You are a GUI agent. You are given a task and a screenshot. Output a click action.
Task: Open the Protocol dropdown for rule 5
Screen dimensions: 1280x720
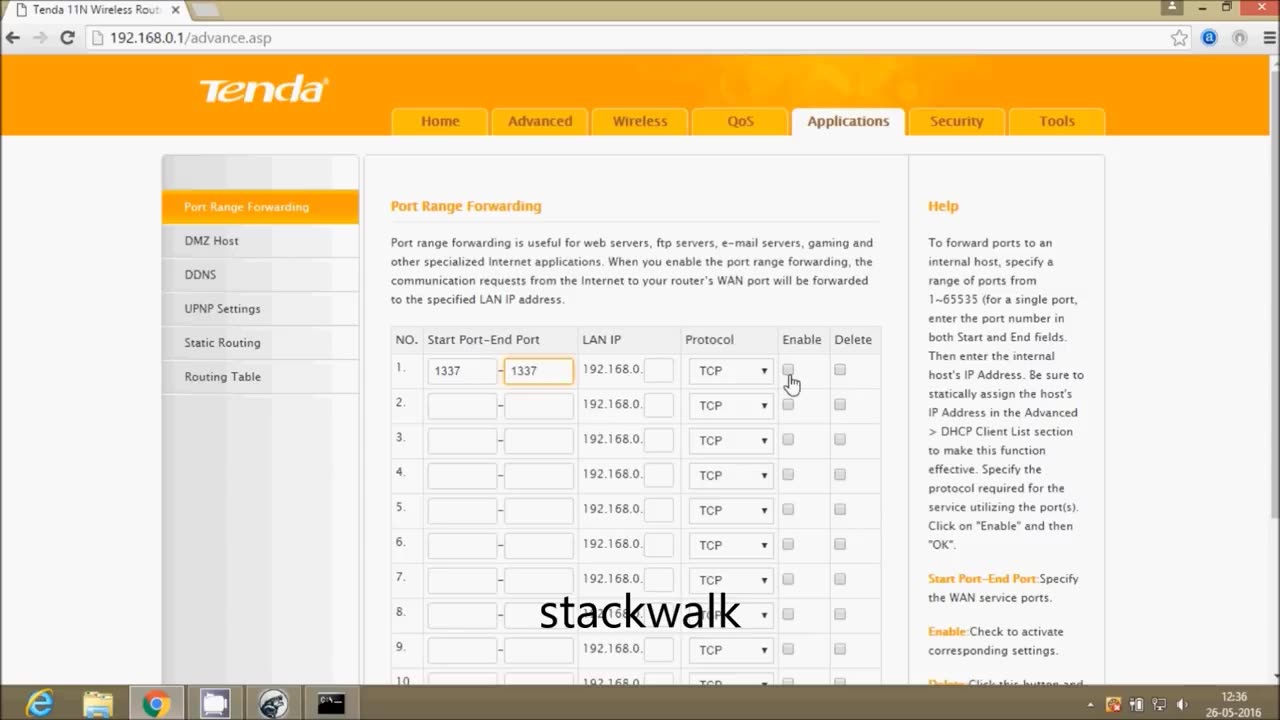(731, 511)
